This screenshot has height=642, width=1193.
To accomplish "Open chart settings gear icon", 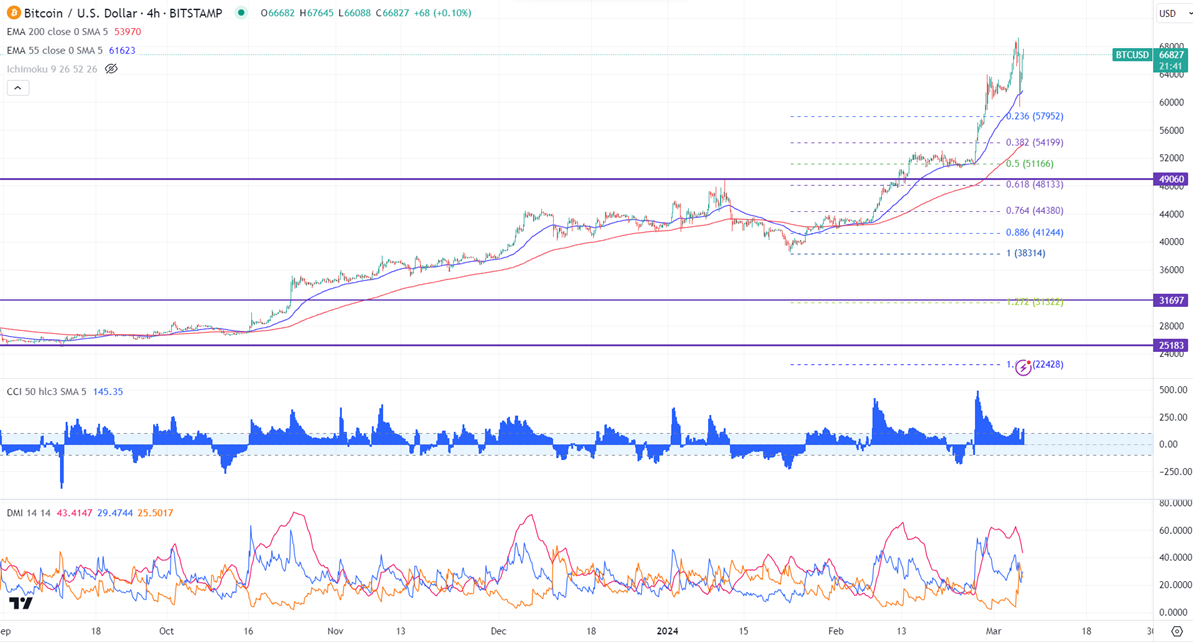I will (x=1177, y=631).
